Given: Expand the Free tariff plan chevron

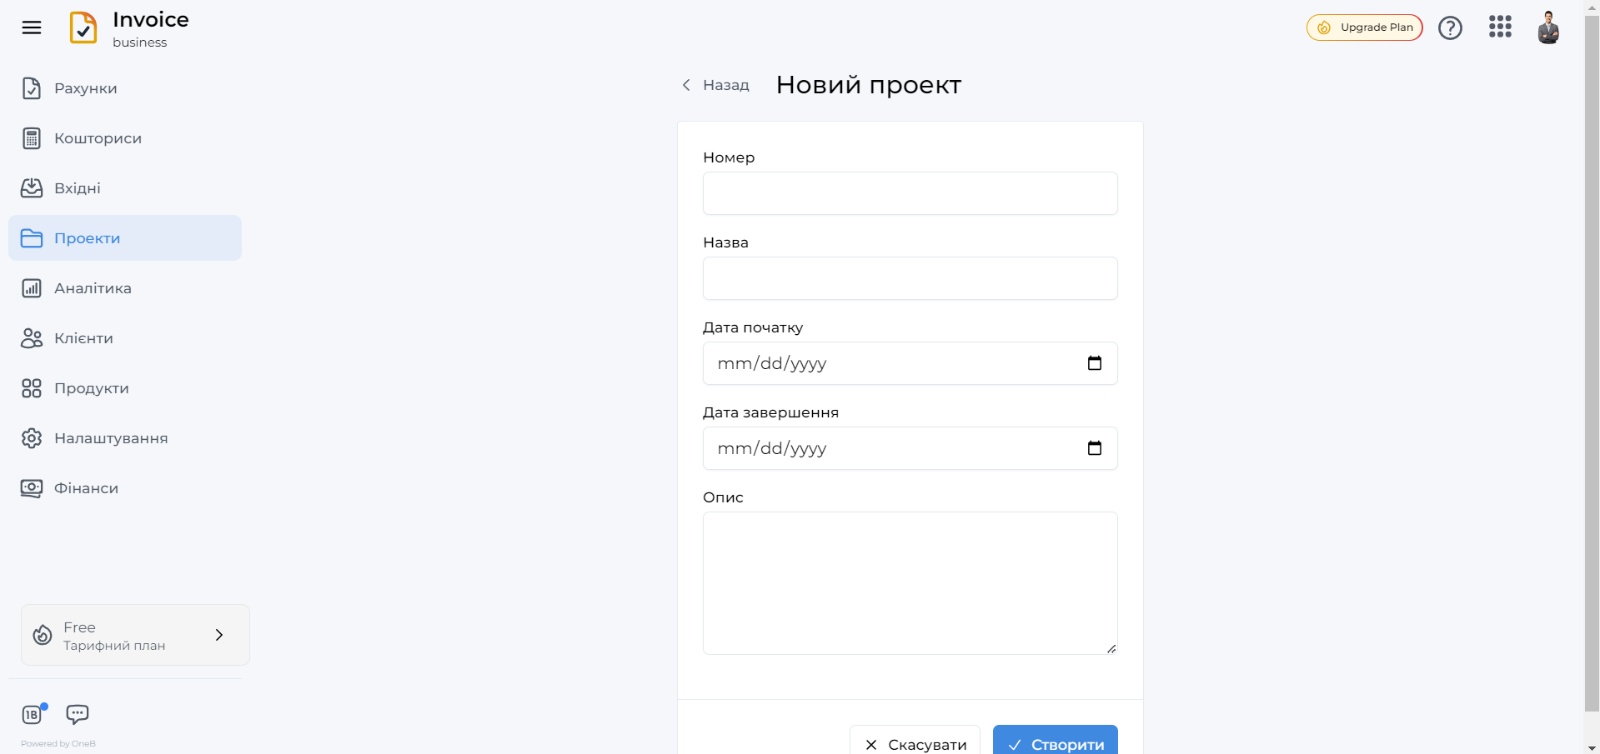Looking at the screenshot, I should pyautogui.click(x=219, y=635).
